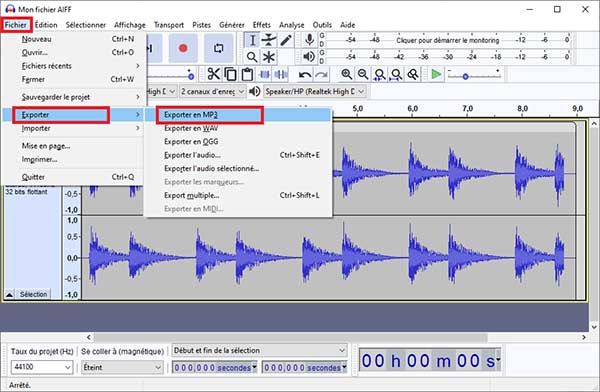Screen dimensions: 600x392
Task: Click the Zoom Out icon
Action: click(x=363, y=74)
